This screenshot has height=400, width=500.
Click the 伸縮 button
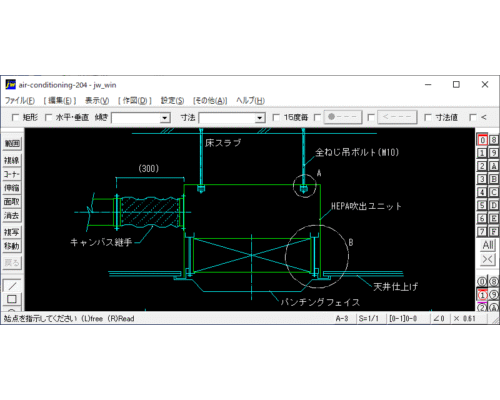pos(12,188)
